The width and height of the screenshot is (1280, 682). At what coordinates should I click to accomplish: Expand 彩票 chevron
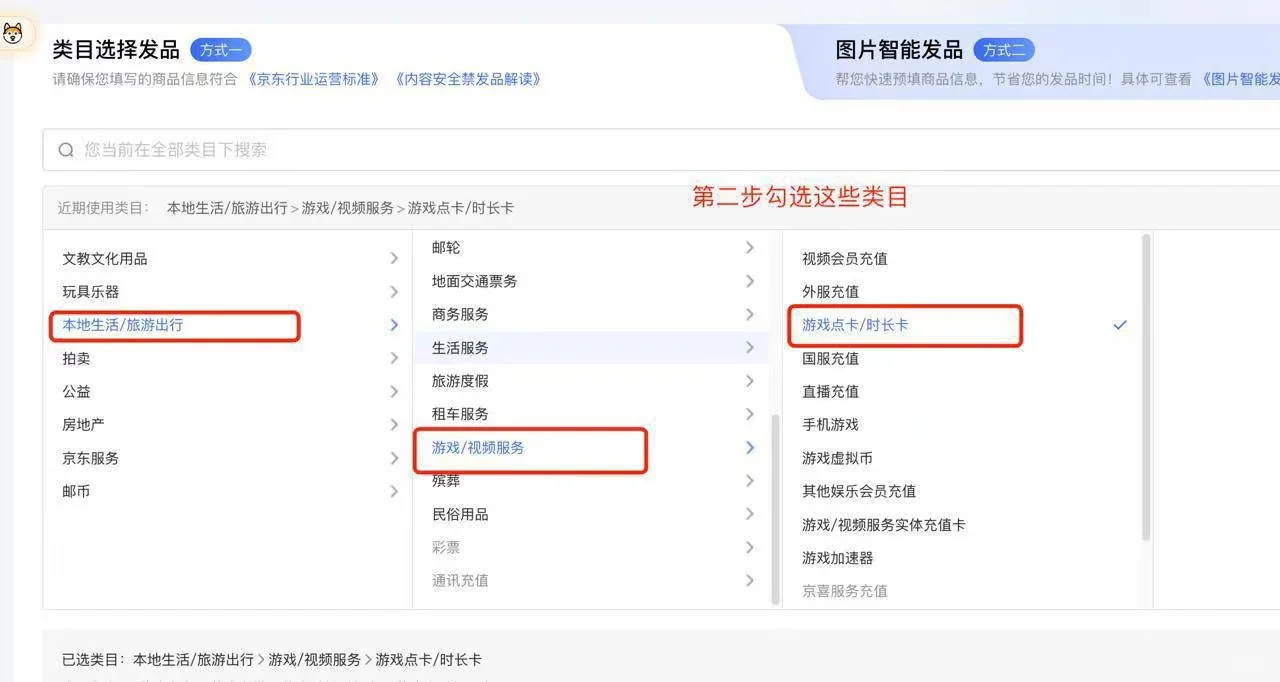(x=749, y=547)
